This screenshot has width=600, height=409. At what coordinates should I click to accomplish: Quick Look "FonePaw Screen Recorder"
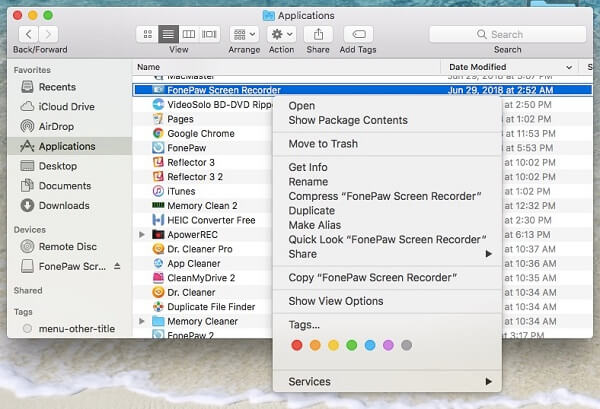[387, 240]
